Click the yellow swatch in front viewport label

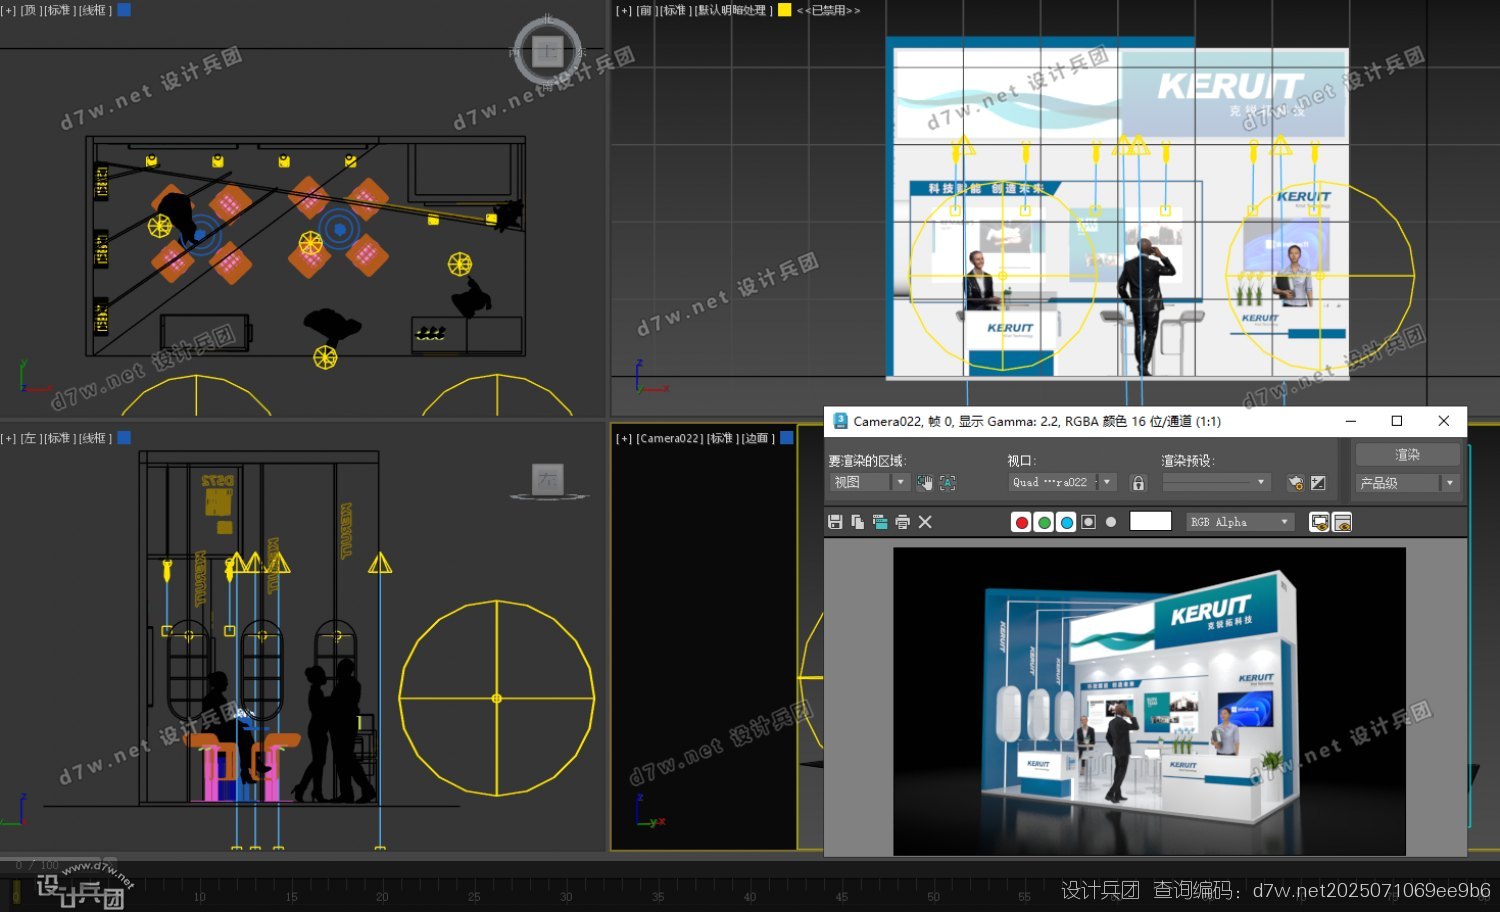pos(785,10)
